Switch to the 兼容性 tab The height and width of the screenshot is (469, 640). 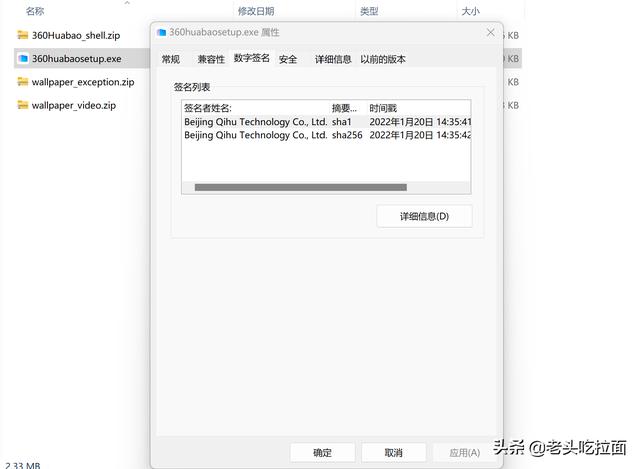pyautogui.click(x=211, y=59)
